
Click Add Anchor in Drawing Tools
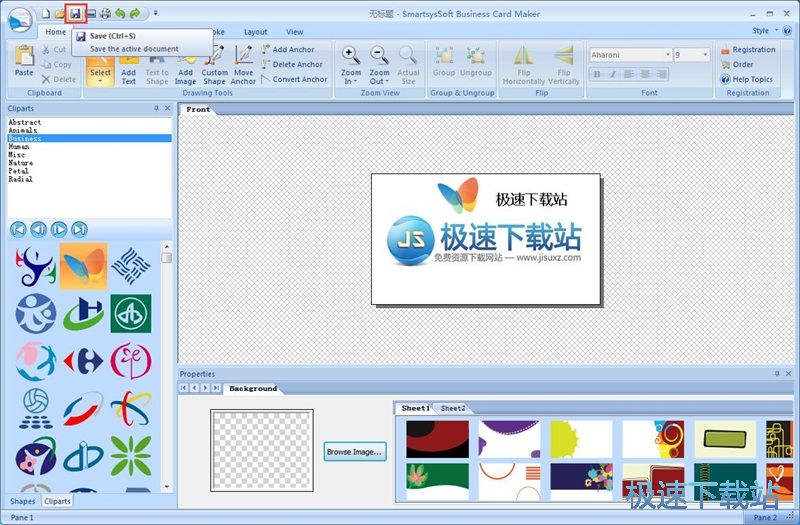tap(288, 49)
